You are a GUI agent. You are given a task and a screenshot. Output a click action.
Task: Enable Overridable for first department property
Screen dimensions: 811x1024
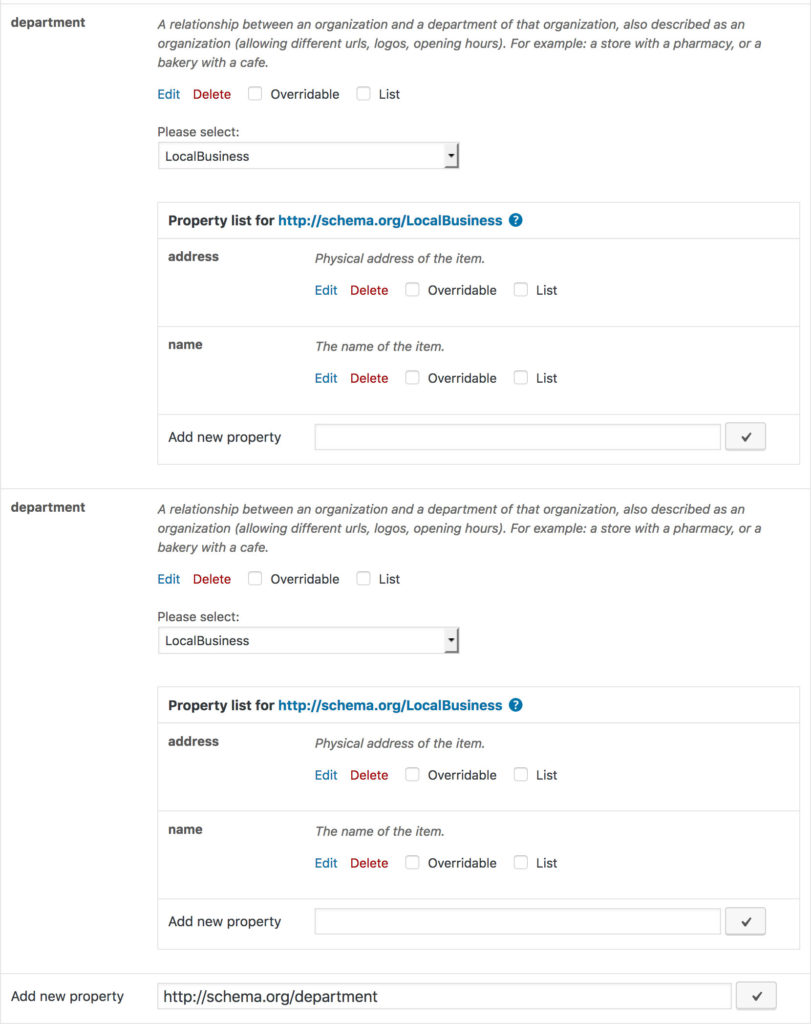click(255, 94)
